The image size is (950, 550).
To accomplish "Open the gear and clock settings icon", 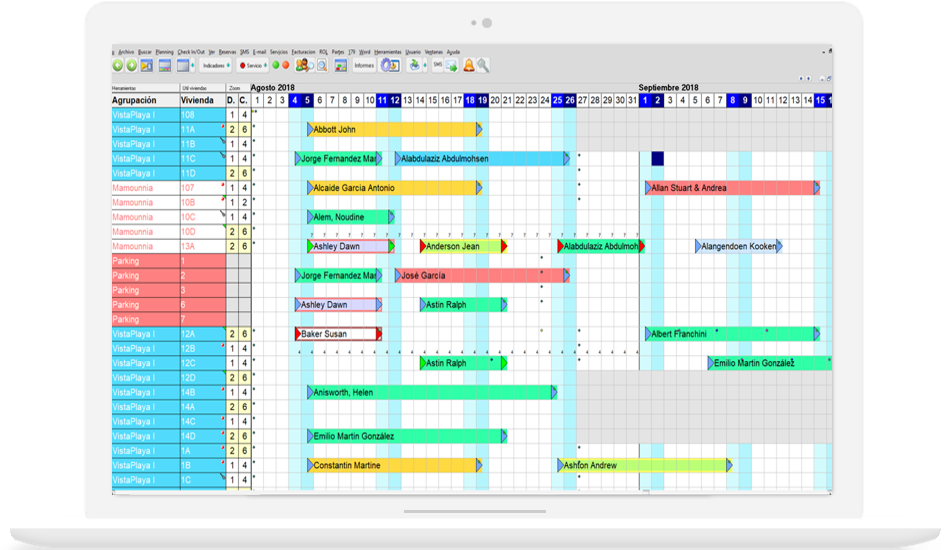I will click(390, 65).
